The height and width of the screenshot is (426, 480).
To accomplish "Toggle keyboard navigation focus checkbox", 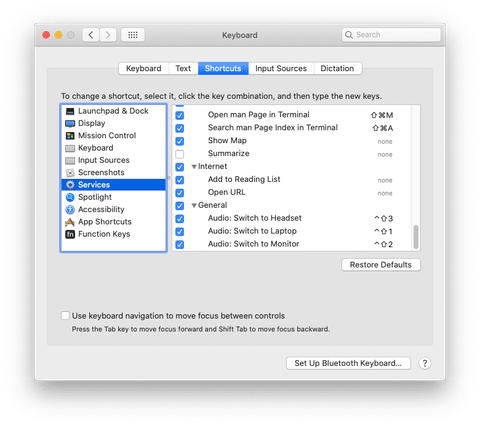I will 65,315.
